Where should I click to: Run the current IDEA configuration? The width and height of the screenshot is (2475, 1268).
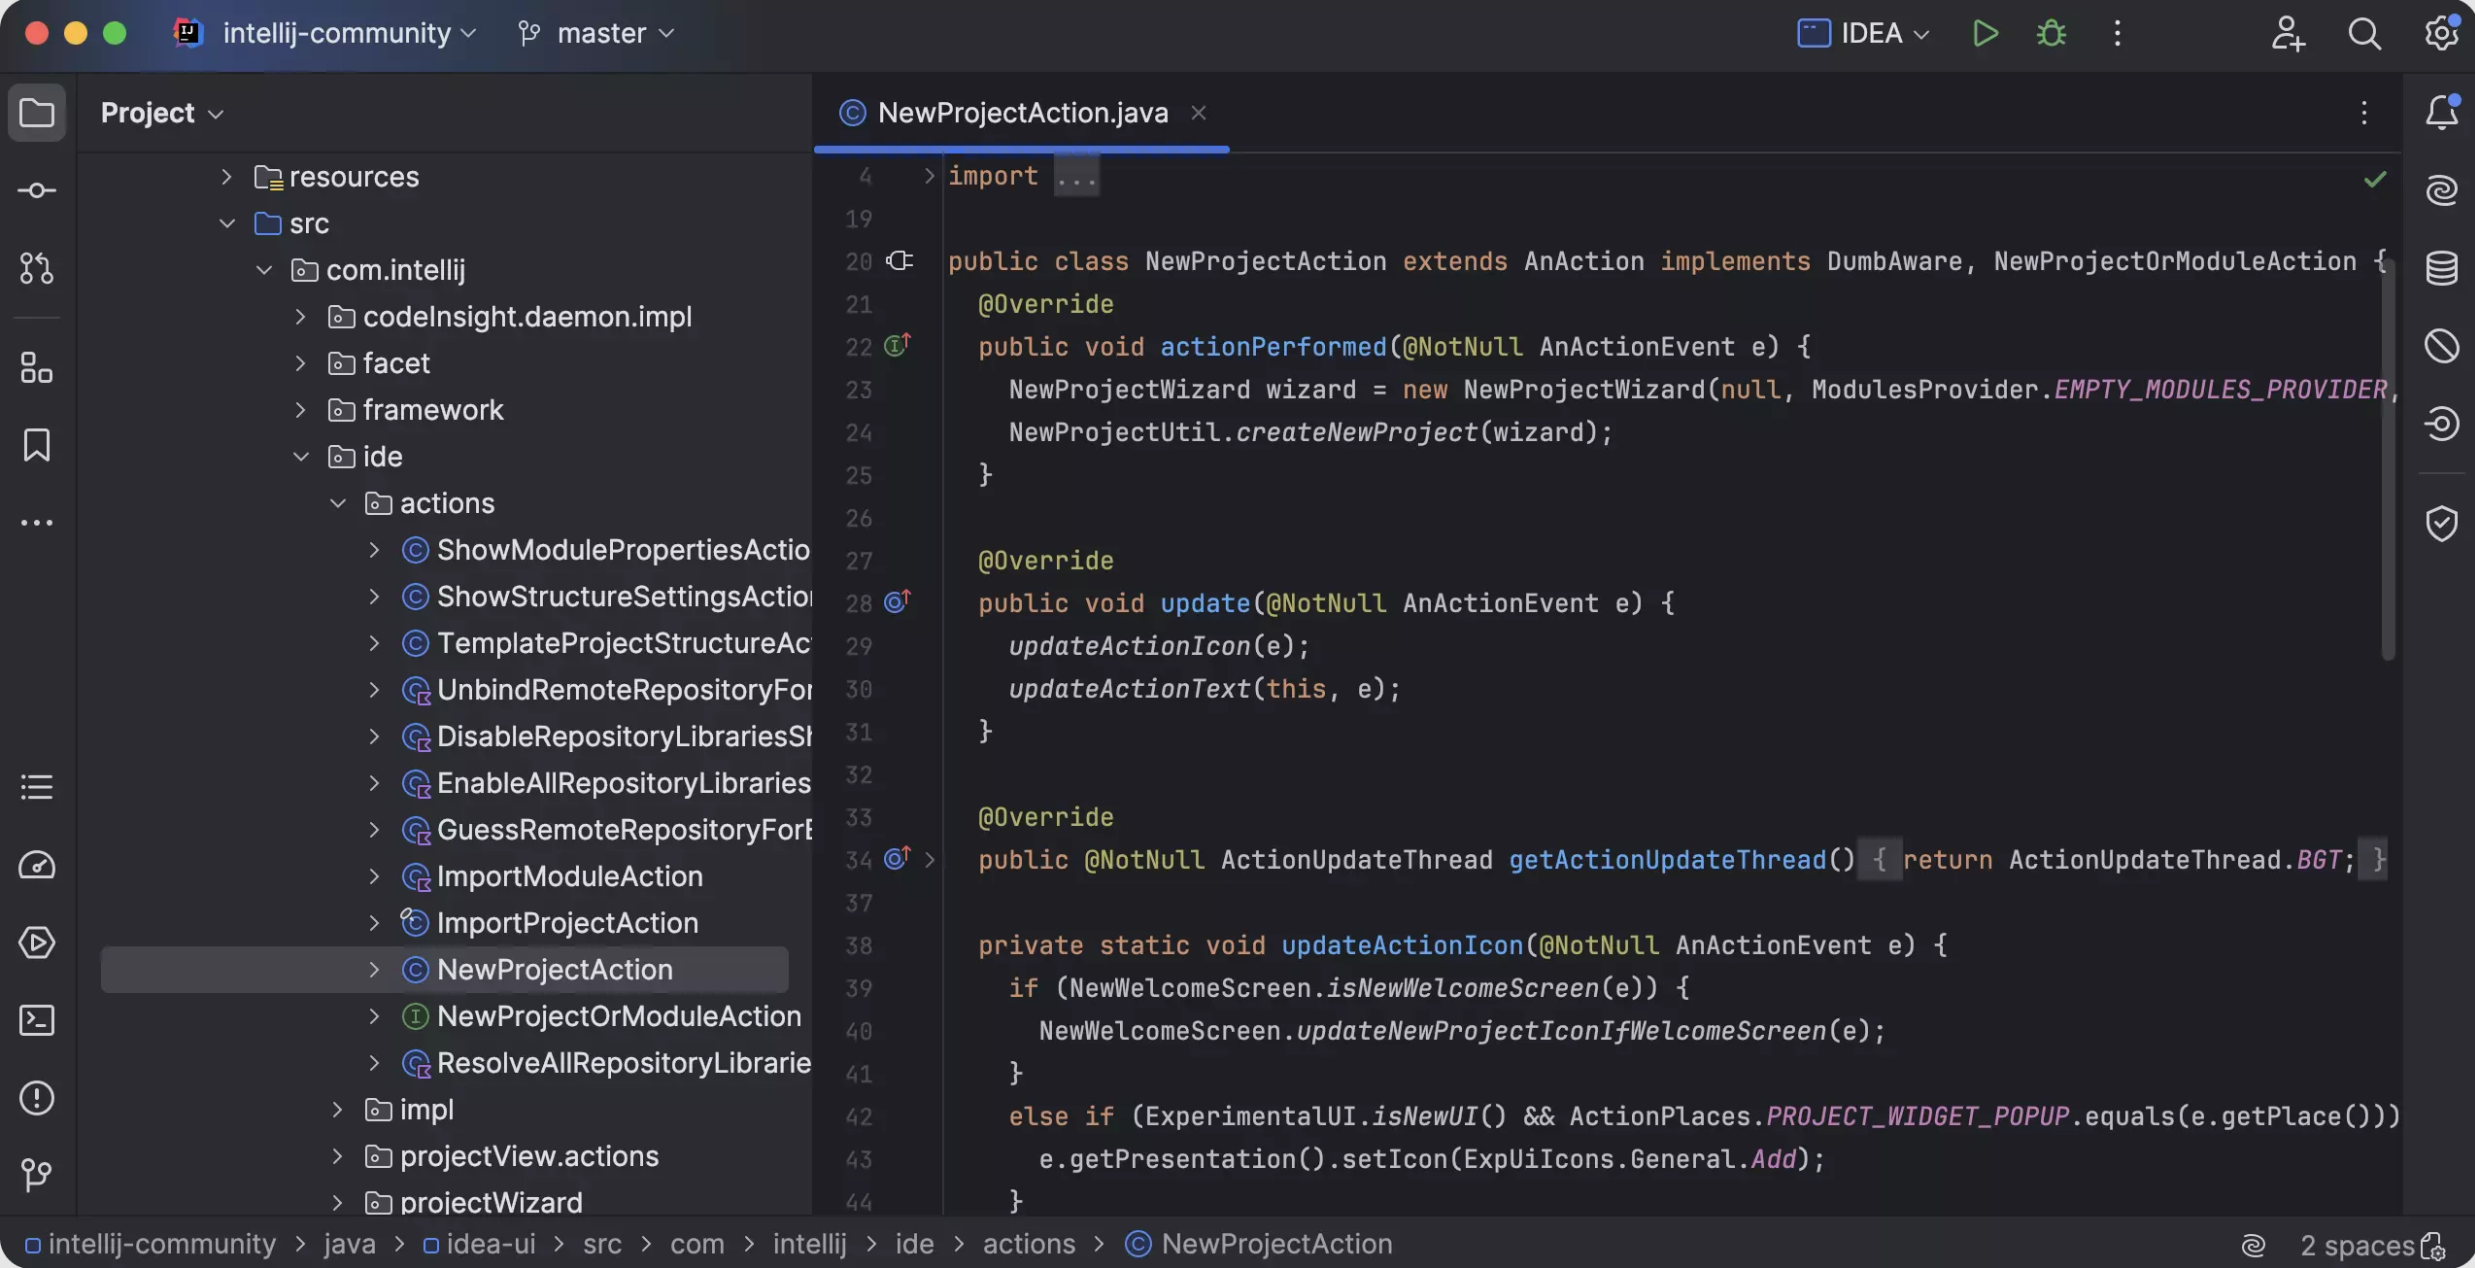[1985, 33]
